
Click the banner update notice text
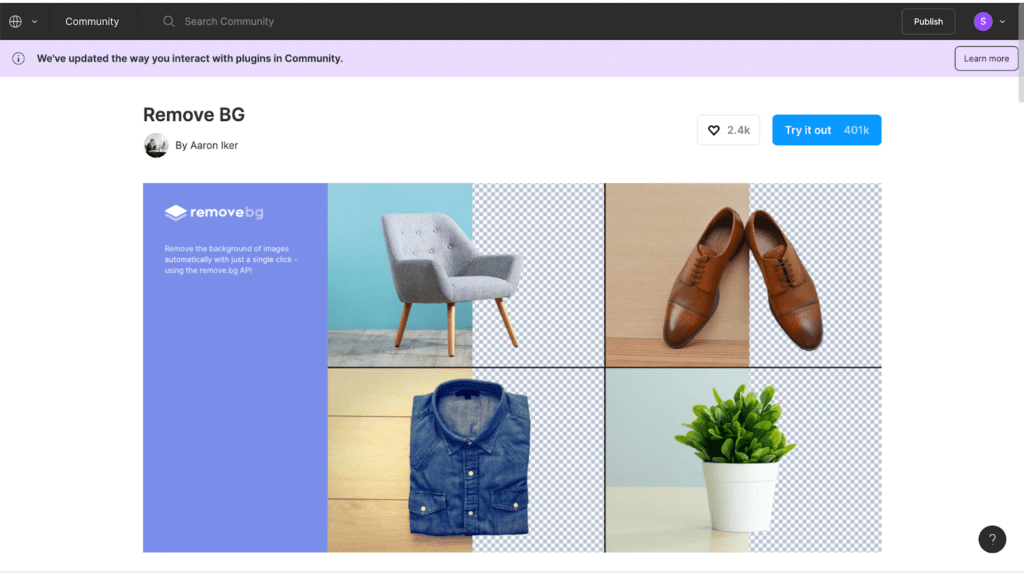pos(189,58)
